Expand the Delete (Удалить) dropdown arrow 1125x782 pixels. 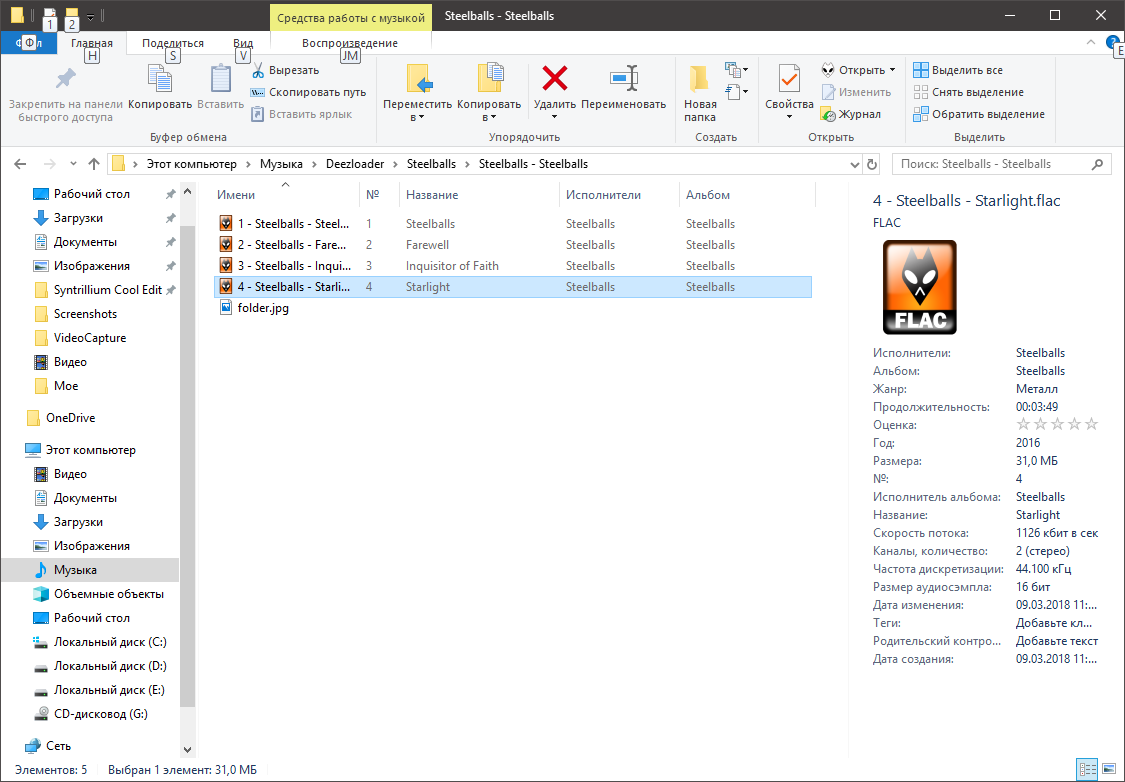point(555,117)
